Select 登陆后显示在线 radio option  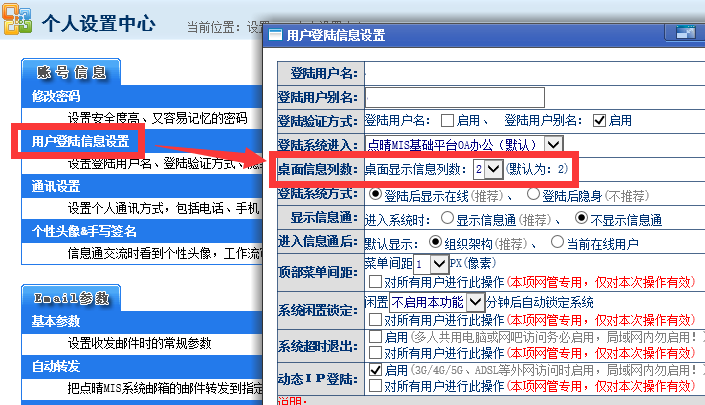point(375,195)
